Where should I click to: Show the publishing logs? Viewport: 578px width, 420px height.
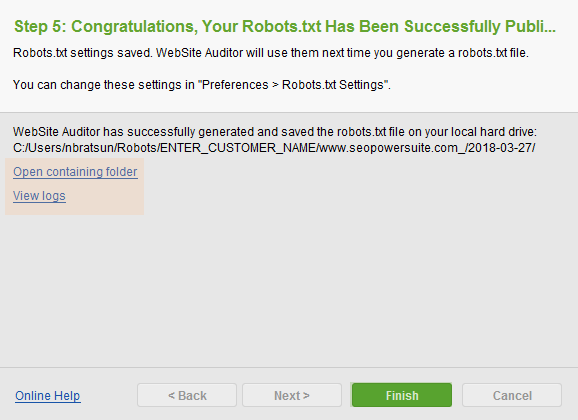(39, 196)
